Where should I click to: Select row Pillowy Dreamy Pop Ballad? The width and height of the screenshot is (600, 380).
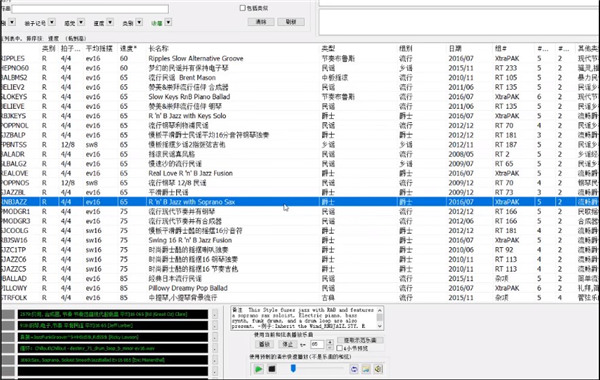[x=300, y=288]
